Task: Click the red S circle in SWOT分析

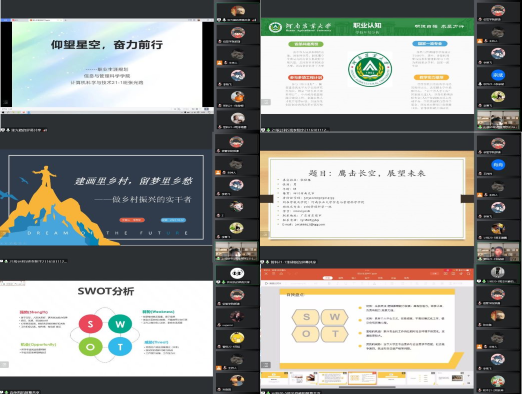Action: coord(90,324)
